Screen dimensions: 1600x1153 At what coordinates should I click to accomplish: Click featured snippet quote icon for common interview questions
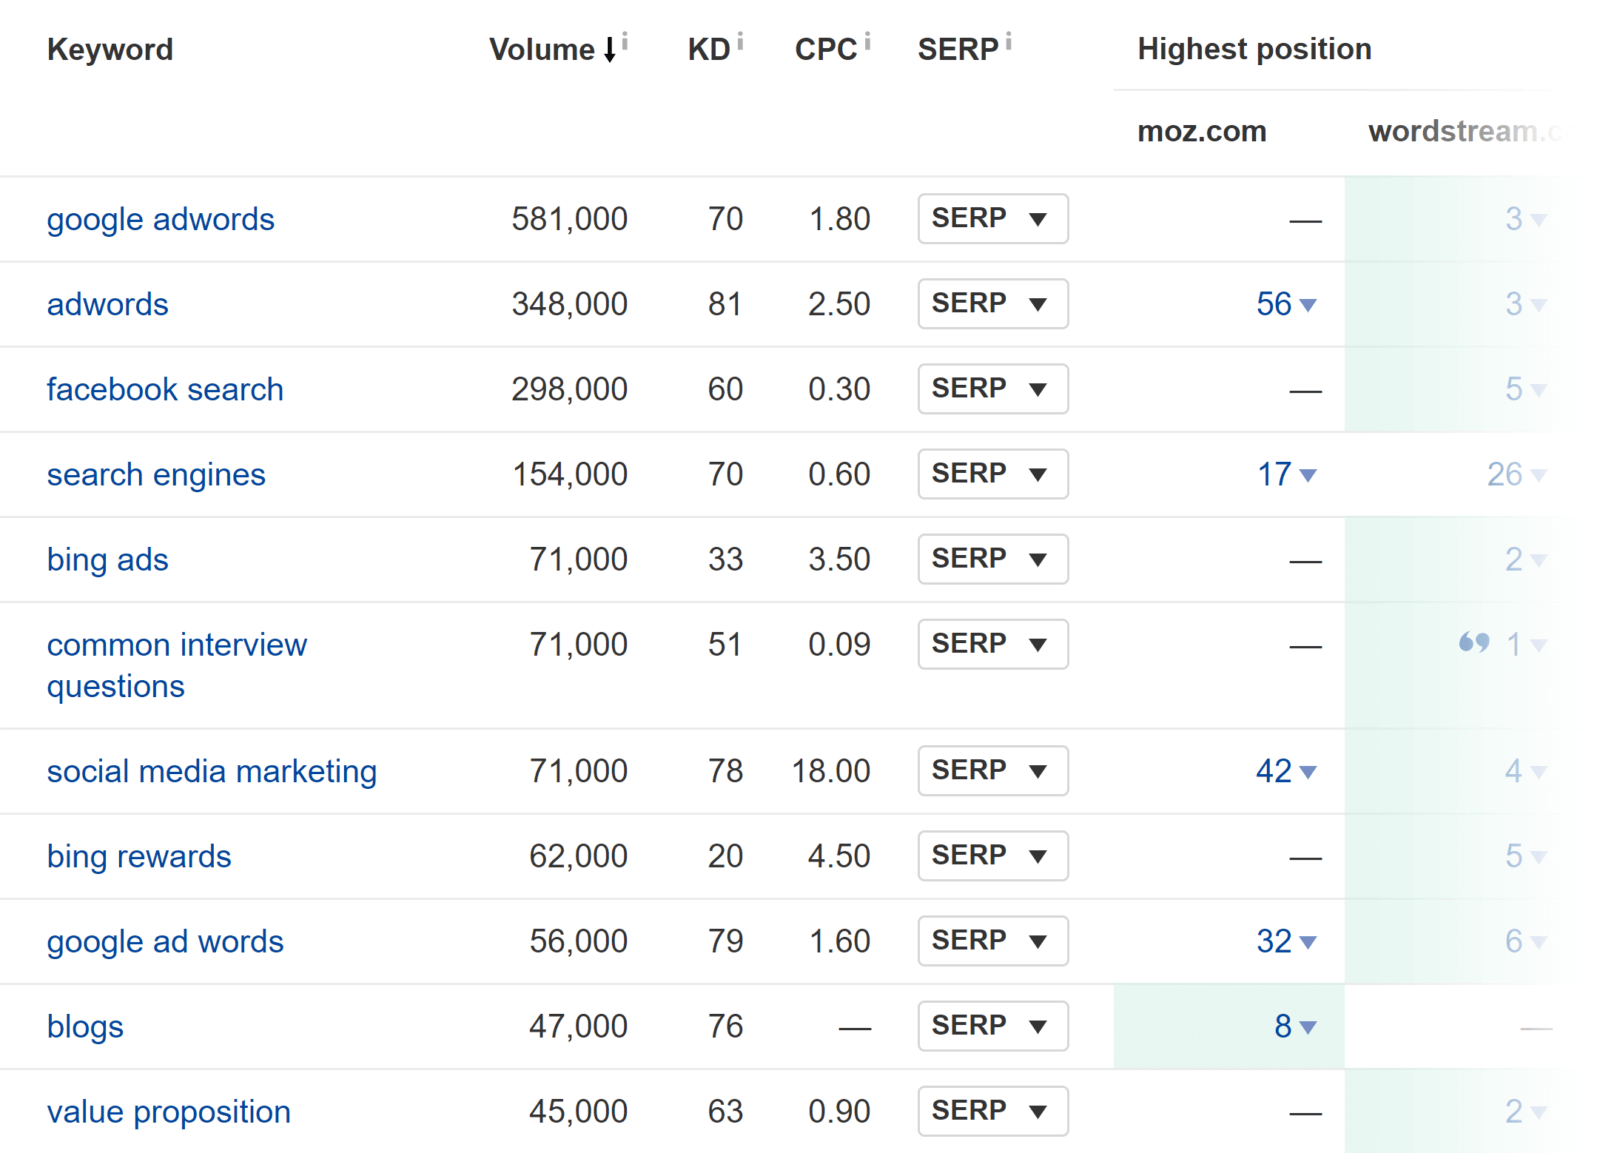point(1474,642)
